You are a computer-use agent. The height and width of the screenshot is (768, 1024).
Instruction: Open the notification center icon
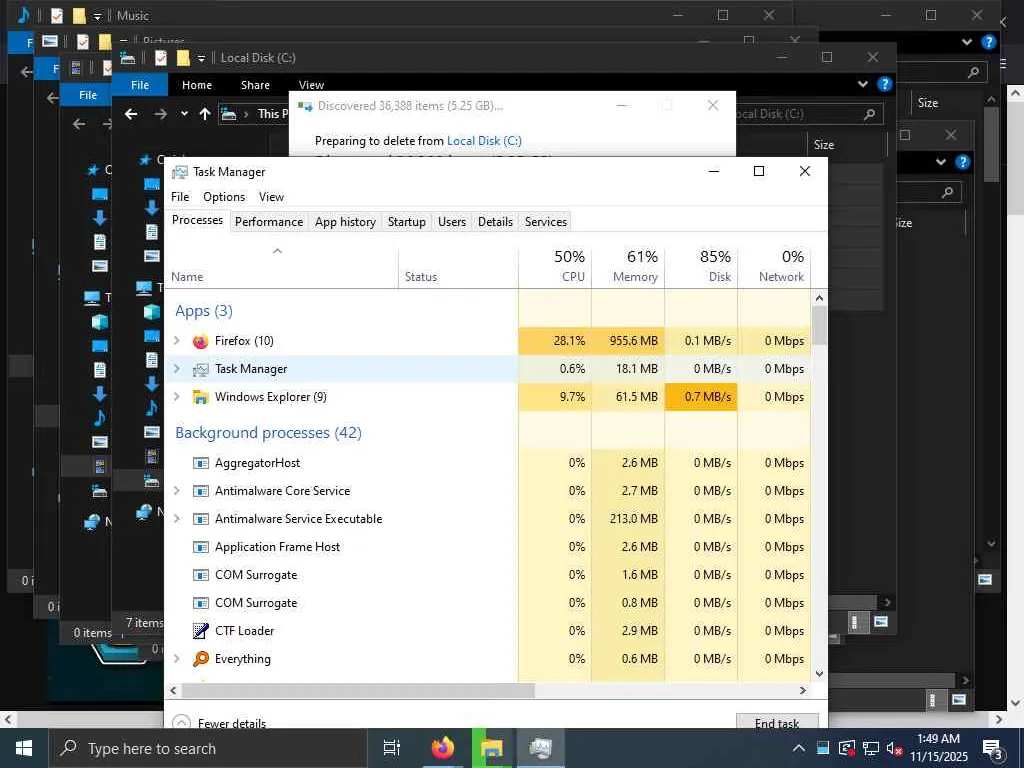click(x=993, y=749)
